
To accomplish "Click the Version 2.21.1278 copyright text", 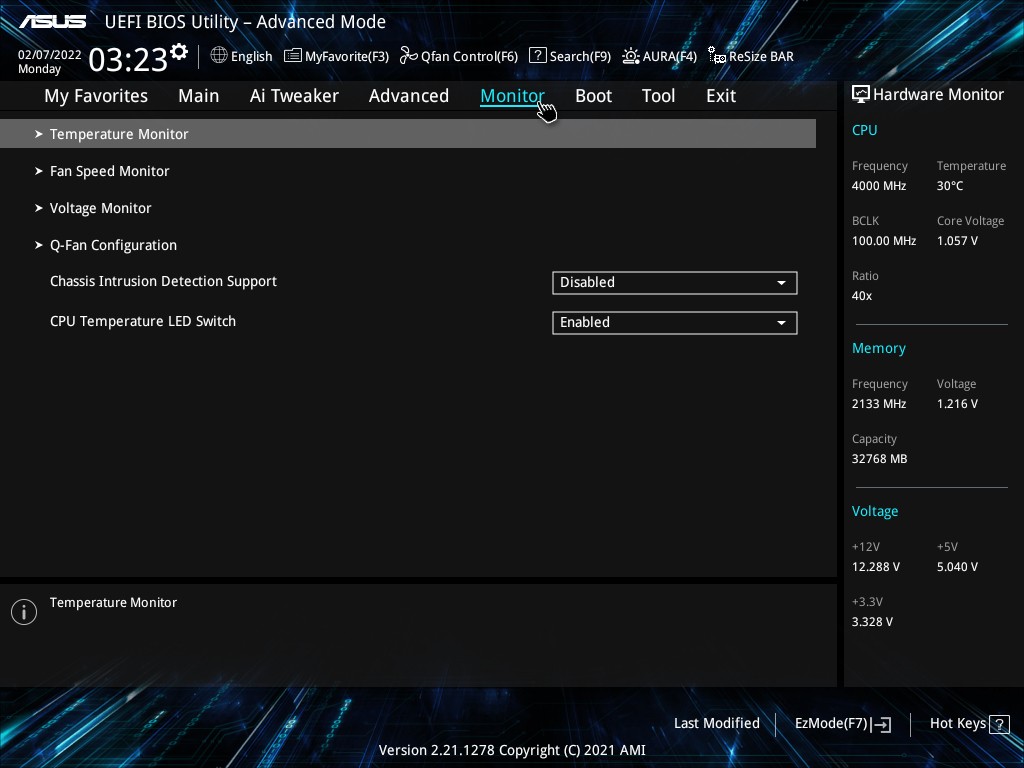I will (x=512, y=750).
